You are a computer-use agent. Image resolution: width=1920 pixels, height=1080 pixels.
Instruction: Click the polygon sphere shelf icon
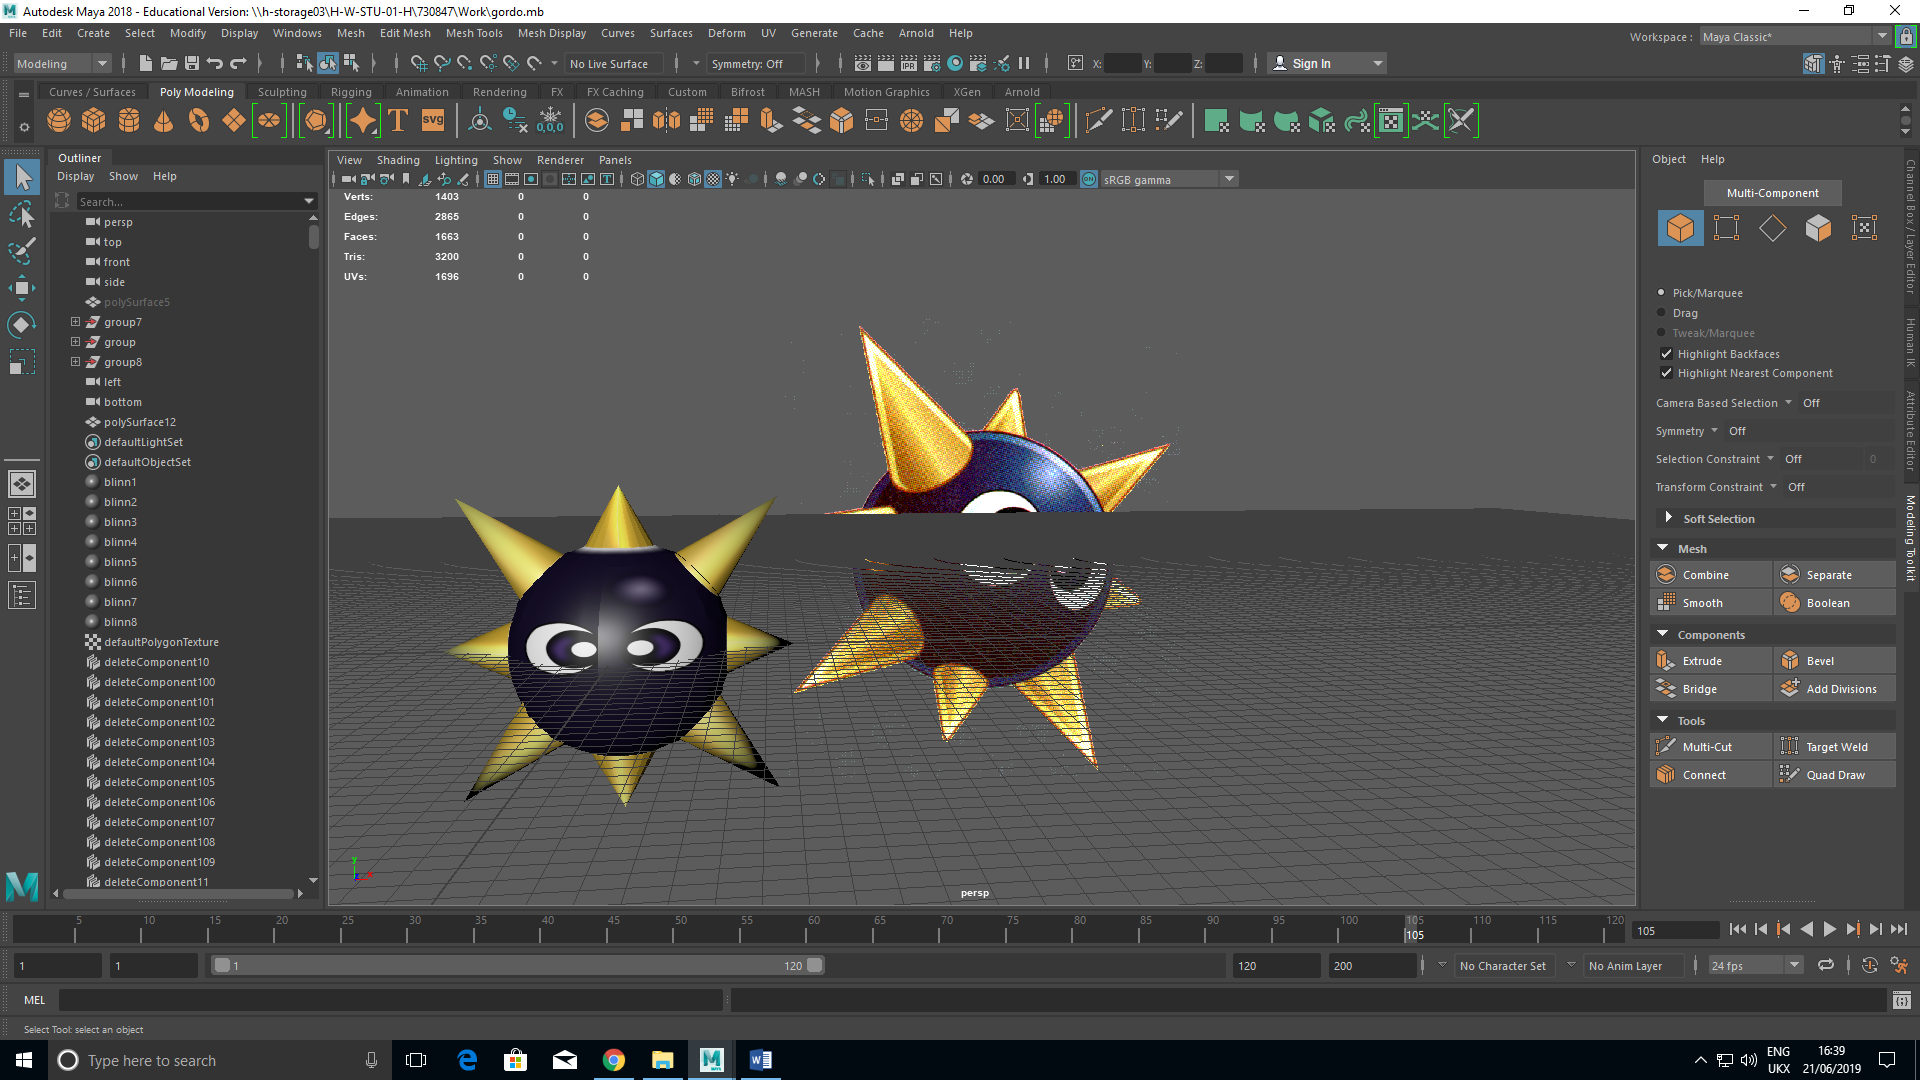59,121
